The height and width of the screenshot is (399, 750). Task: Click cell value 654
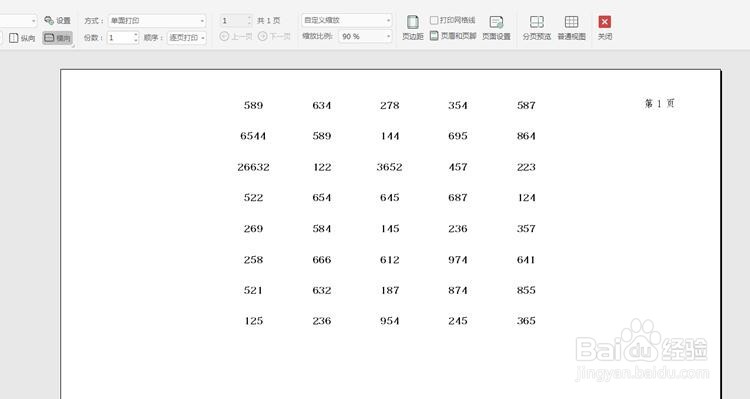point(321,198)
